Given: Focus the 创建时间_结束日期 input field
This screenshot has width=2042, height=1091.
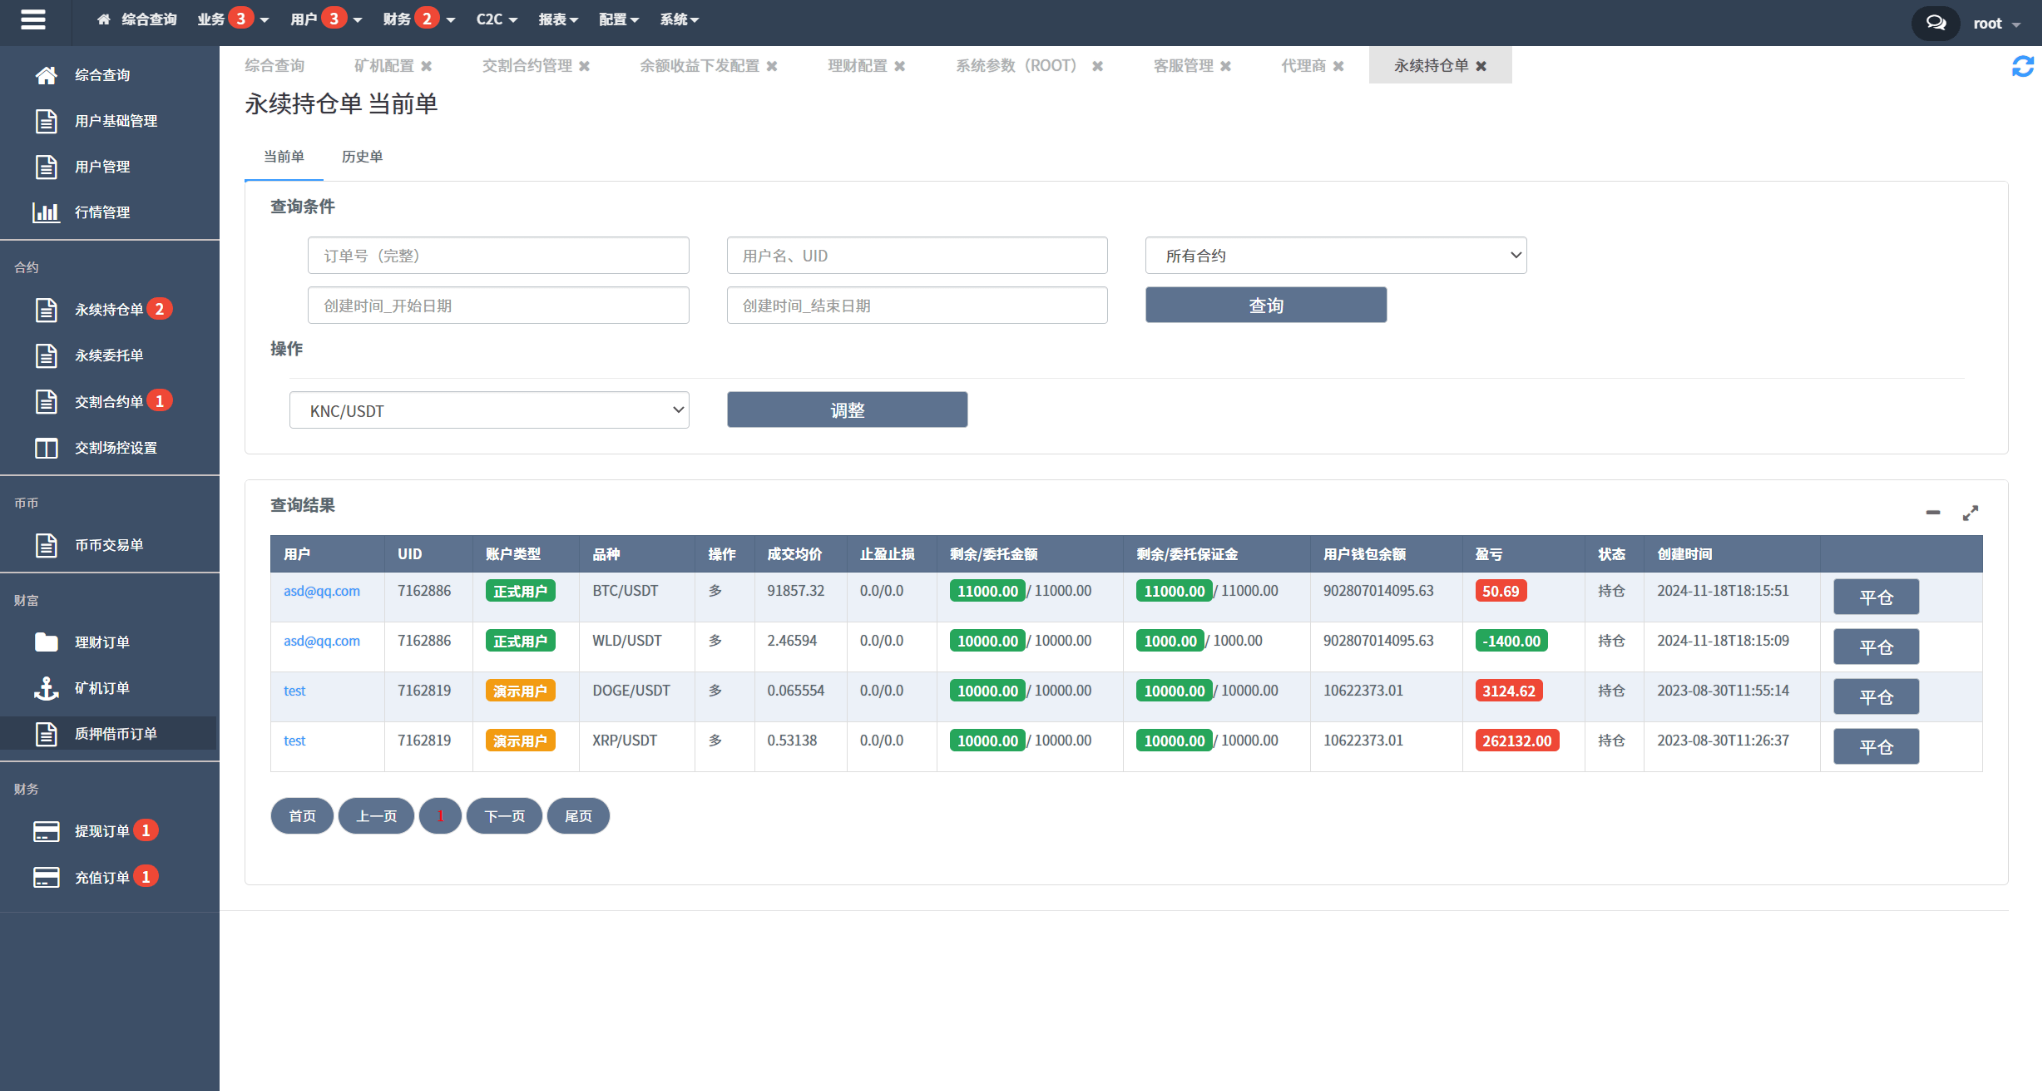Looking at the screenshot, I should (x=917, y=306).
